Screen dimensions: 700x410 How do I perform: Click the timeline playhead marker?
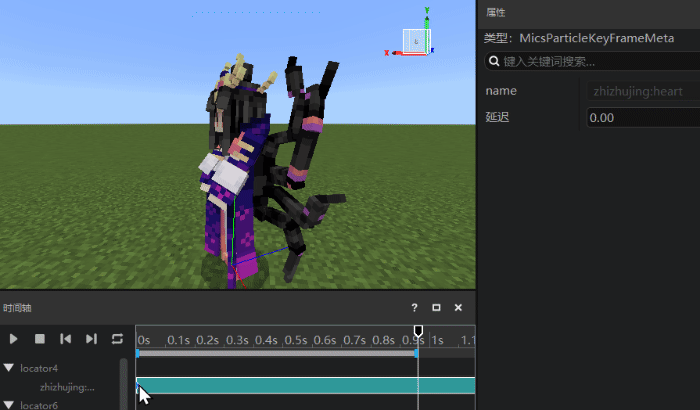coord(418,331)
